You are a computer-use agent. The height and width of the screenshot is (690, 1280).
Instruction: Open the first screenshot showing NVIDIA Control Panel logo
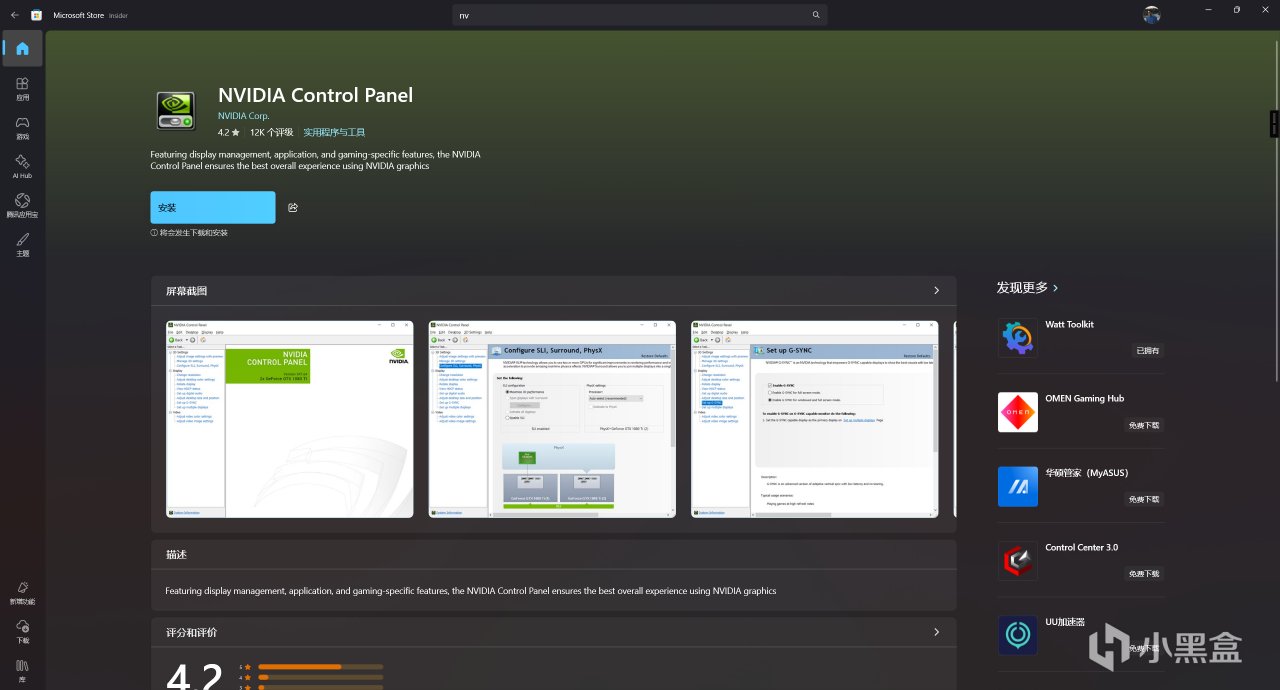tap(289, 419)
